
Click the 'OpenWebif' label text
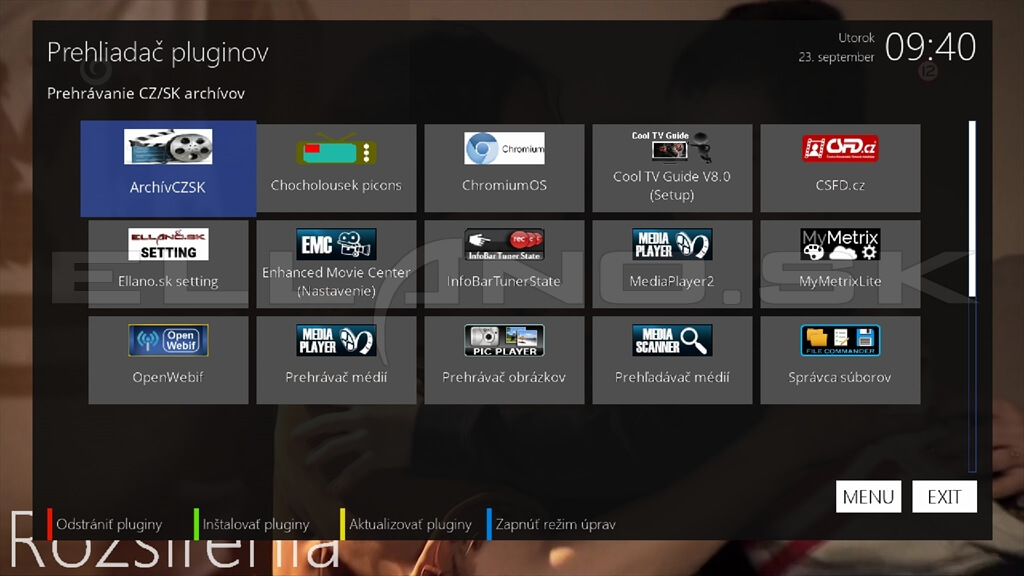pos(168,377)
